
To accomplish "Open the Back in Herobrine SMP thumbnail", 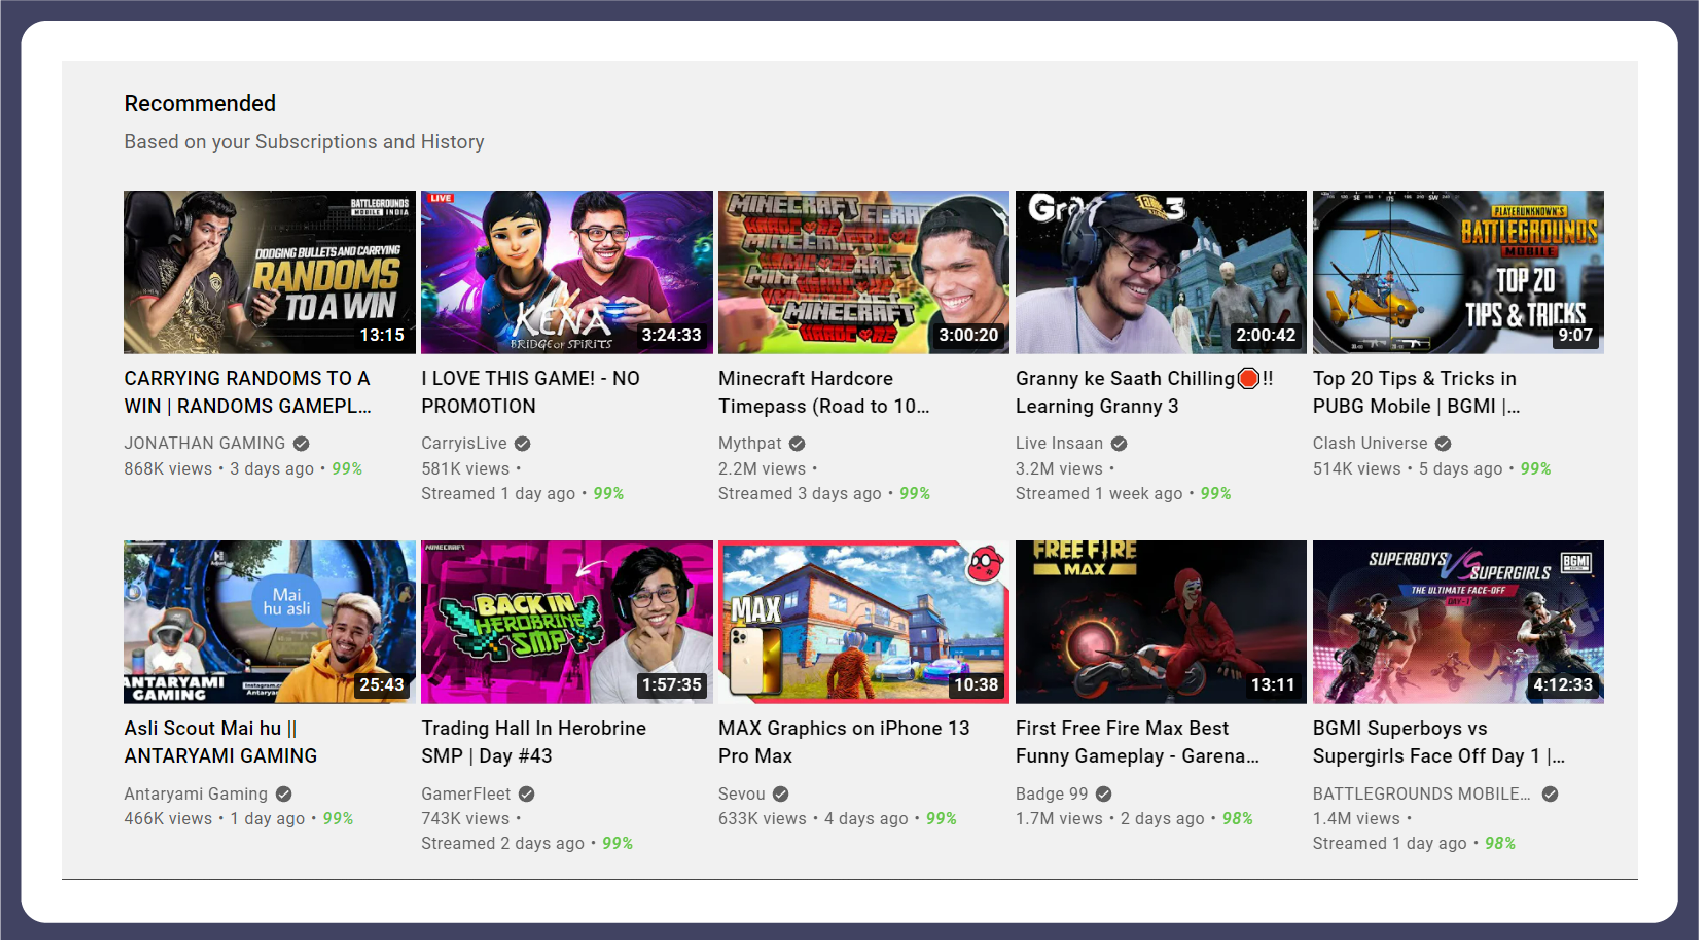I will (x=566, y=622).
